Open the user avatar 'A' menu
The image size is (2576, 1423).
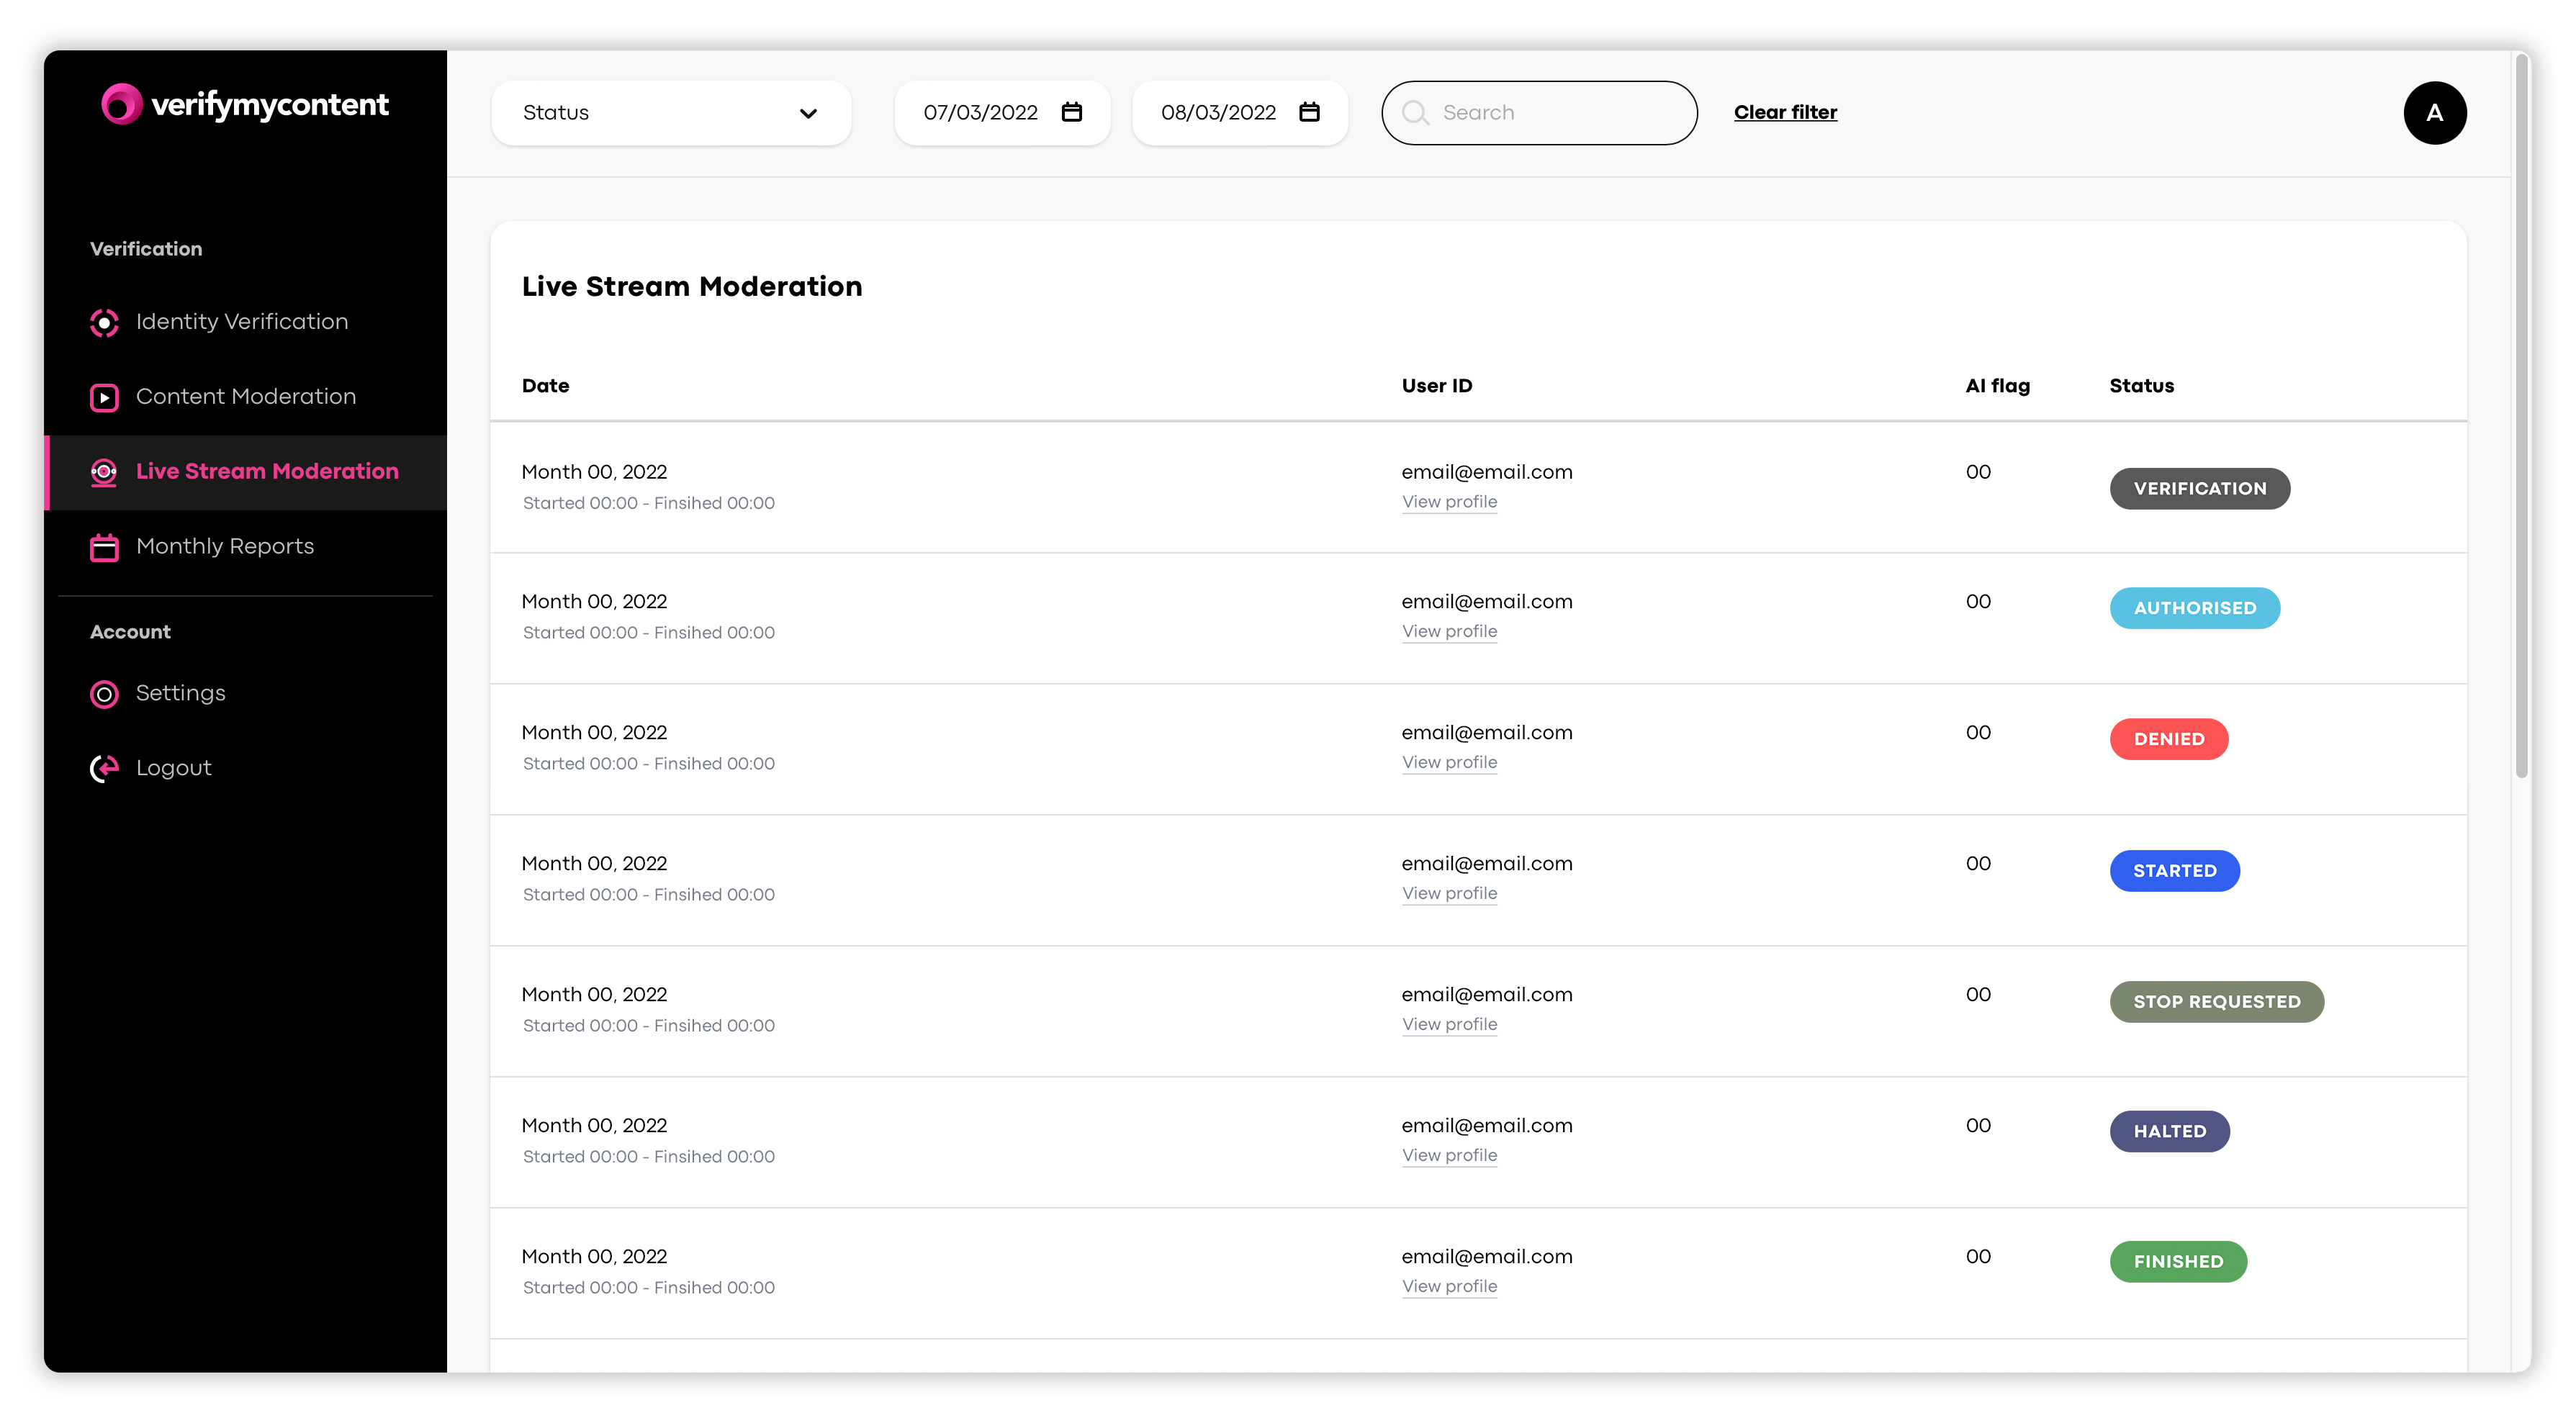pos(2434,113)
